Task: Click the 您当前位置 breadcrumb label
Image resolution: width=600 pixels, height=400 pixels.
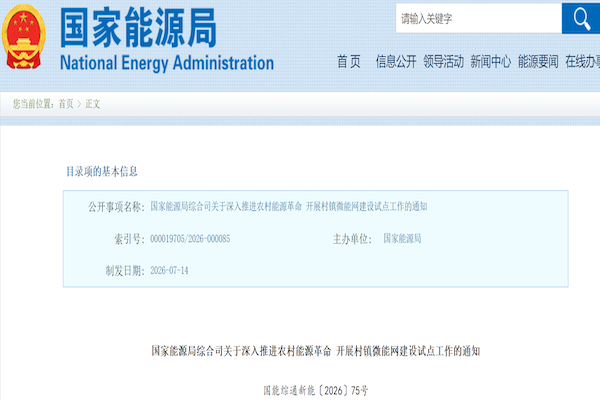Action: [34, 104]
